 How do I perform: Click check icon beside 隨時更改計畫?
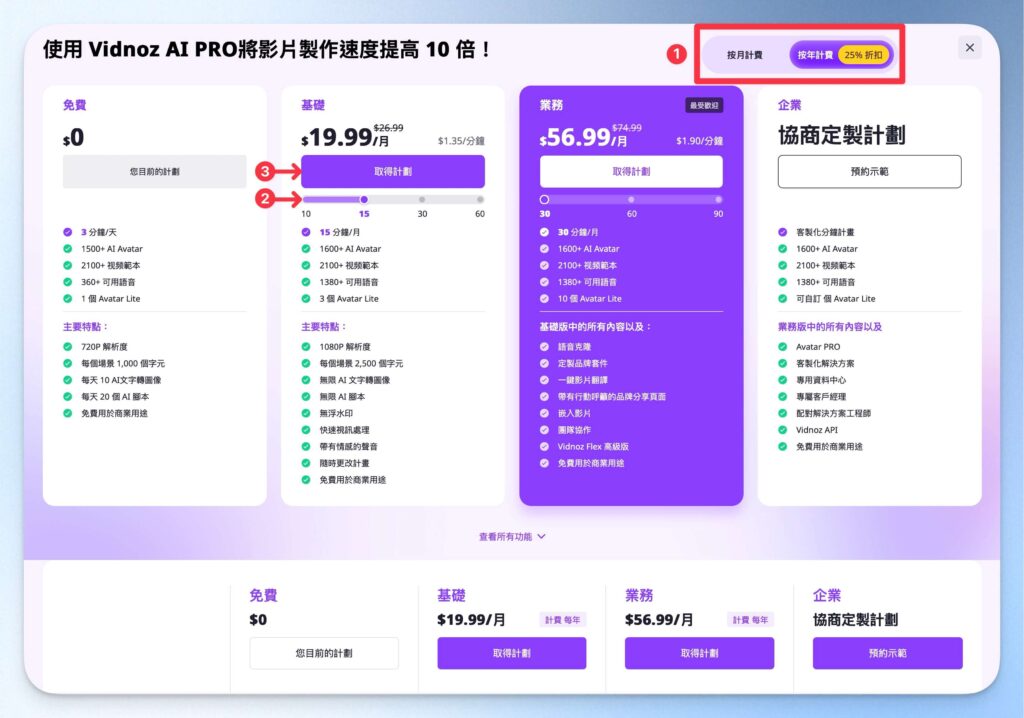pos(306,463)
